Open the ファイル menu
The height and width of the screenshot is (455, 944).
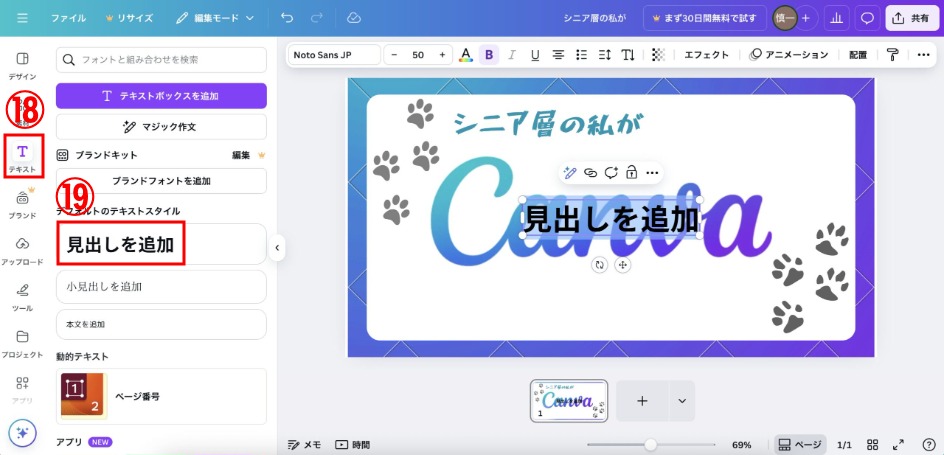67,18
